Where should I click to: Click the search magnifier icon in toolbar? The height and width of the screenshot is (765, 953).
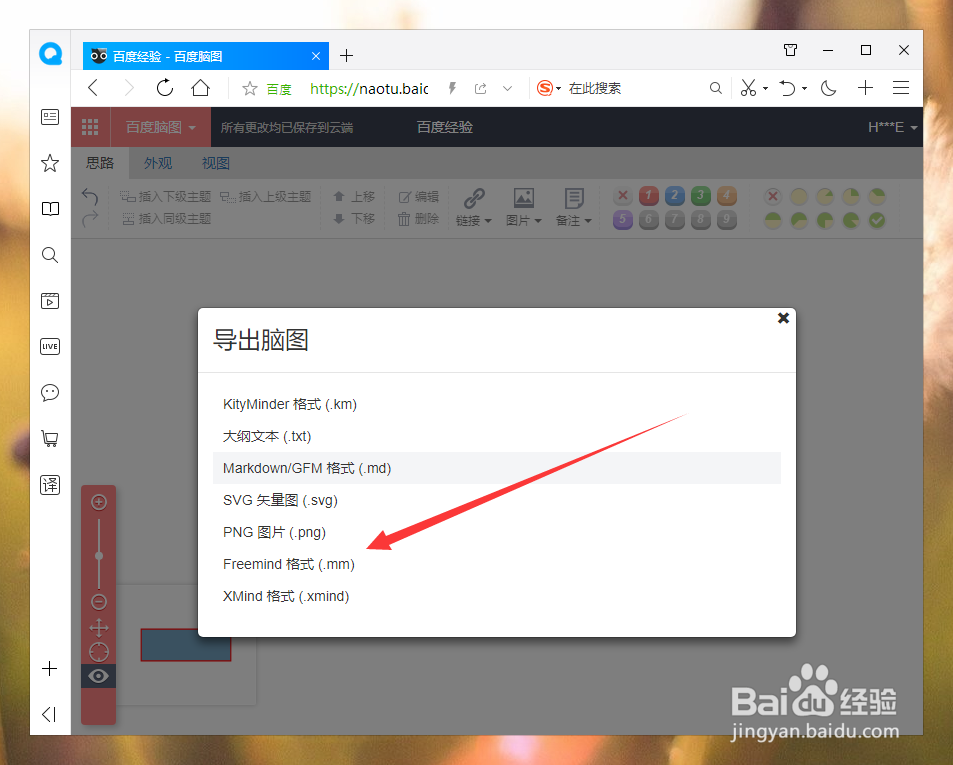tap(715, 88)
